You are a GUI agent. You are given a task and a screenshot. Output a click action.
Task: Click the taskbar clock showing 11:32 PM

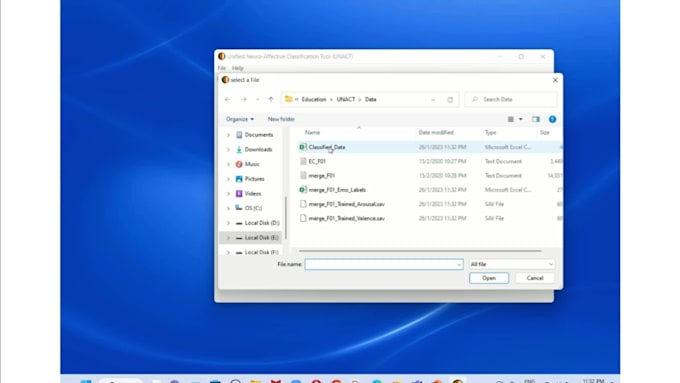click(593, 380)
